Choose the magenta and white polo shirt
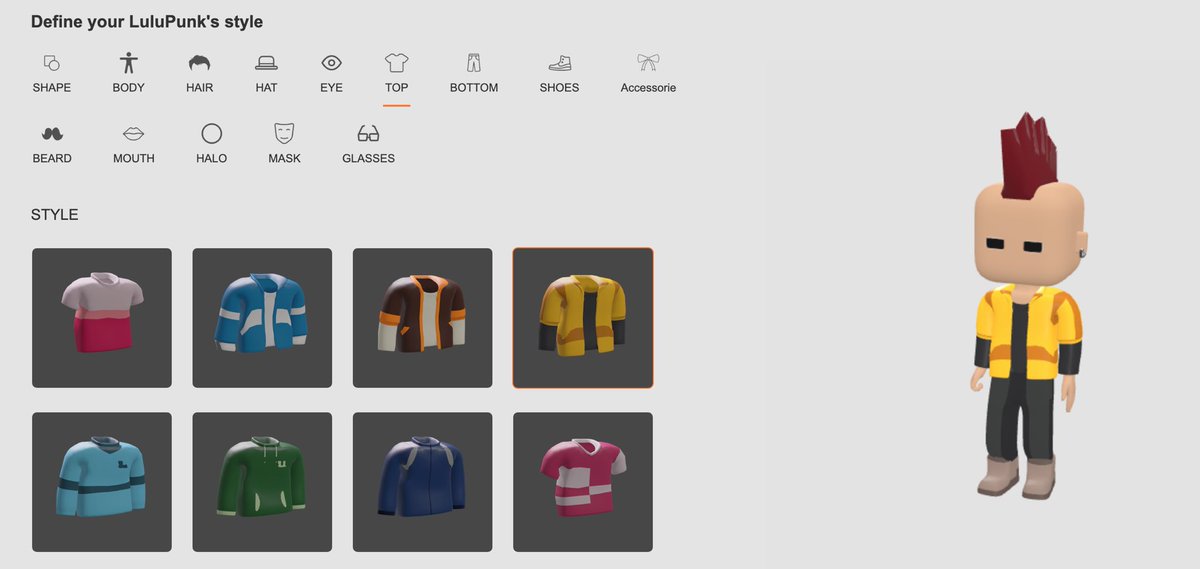Image resolution: width=1200 pixels, height=569 pixels. point(583,482)
